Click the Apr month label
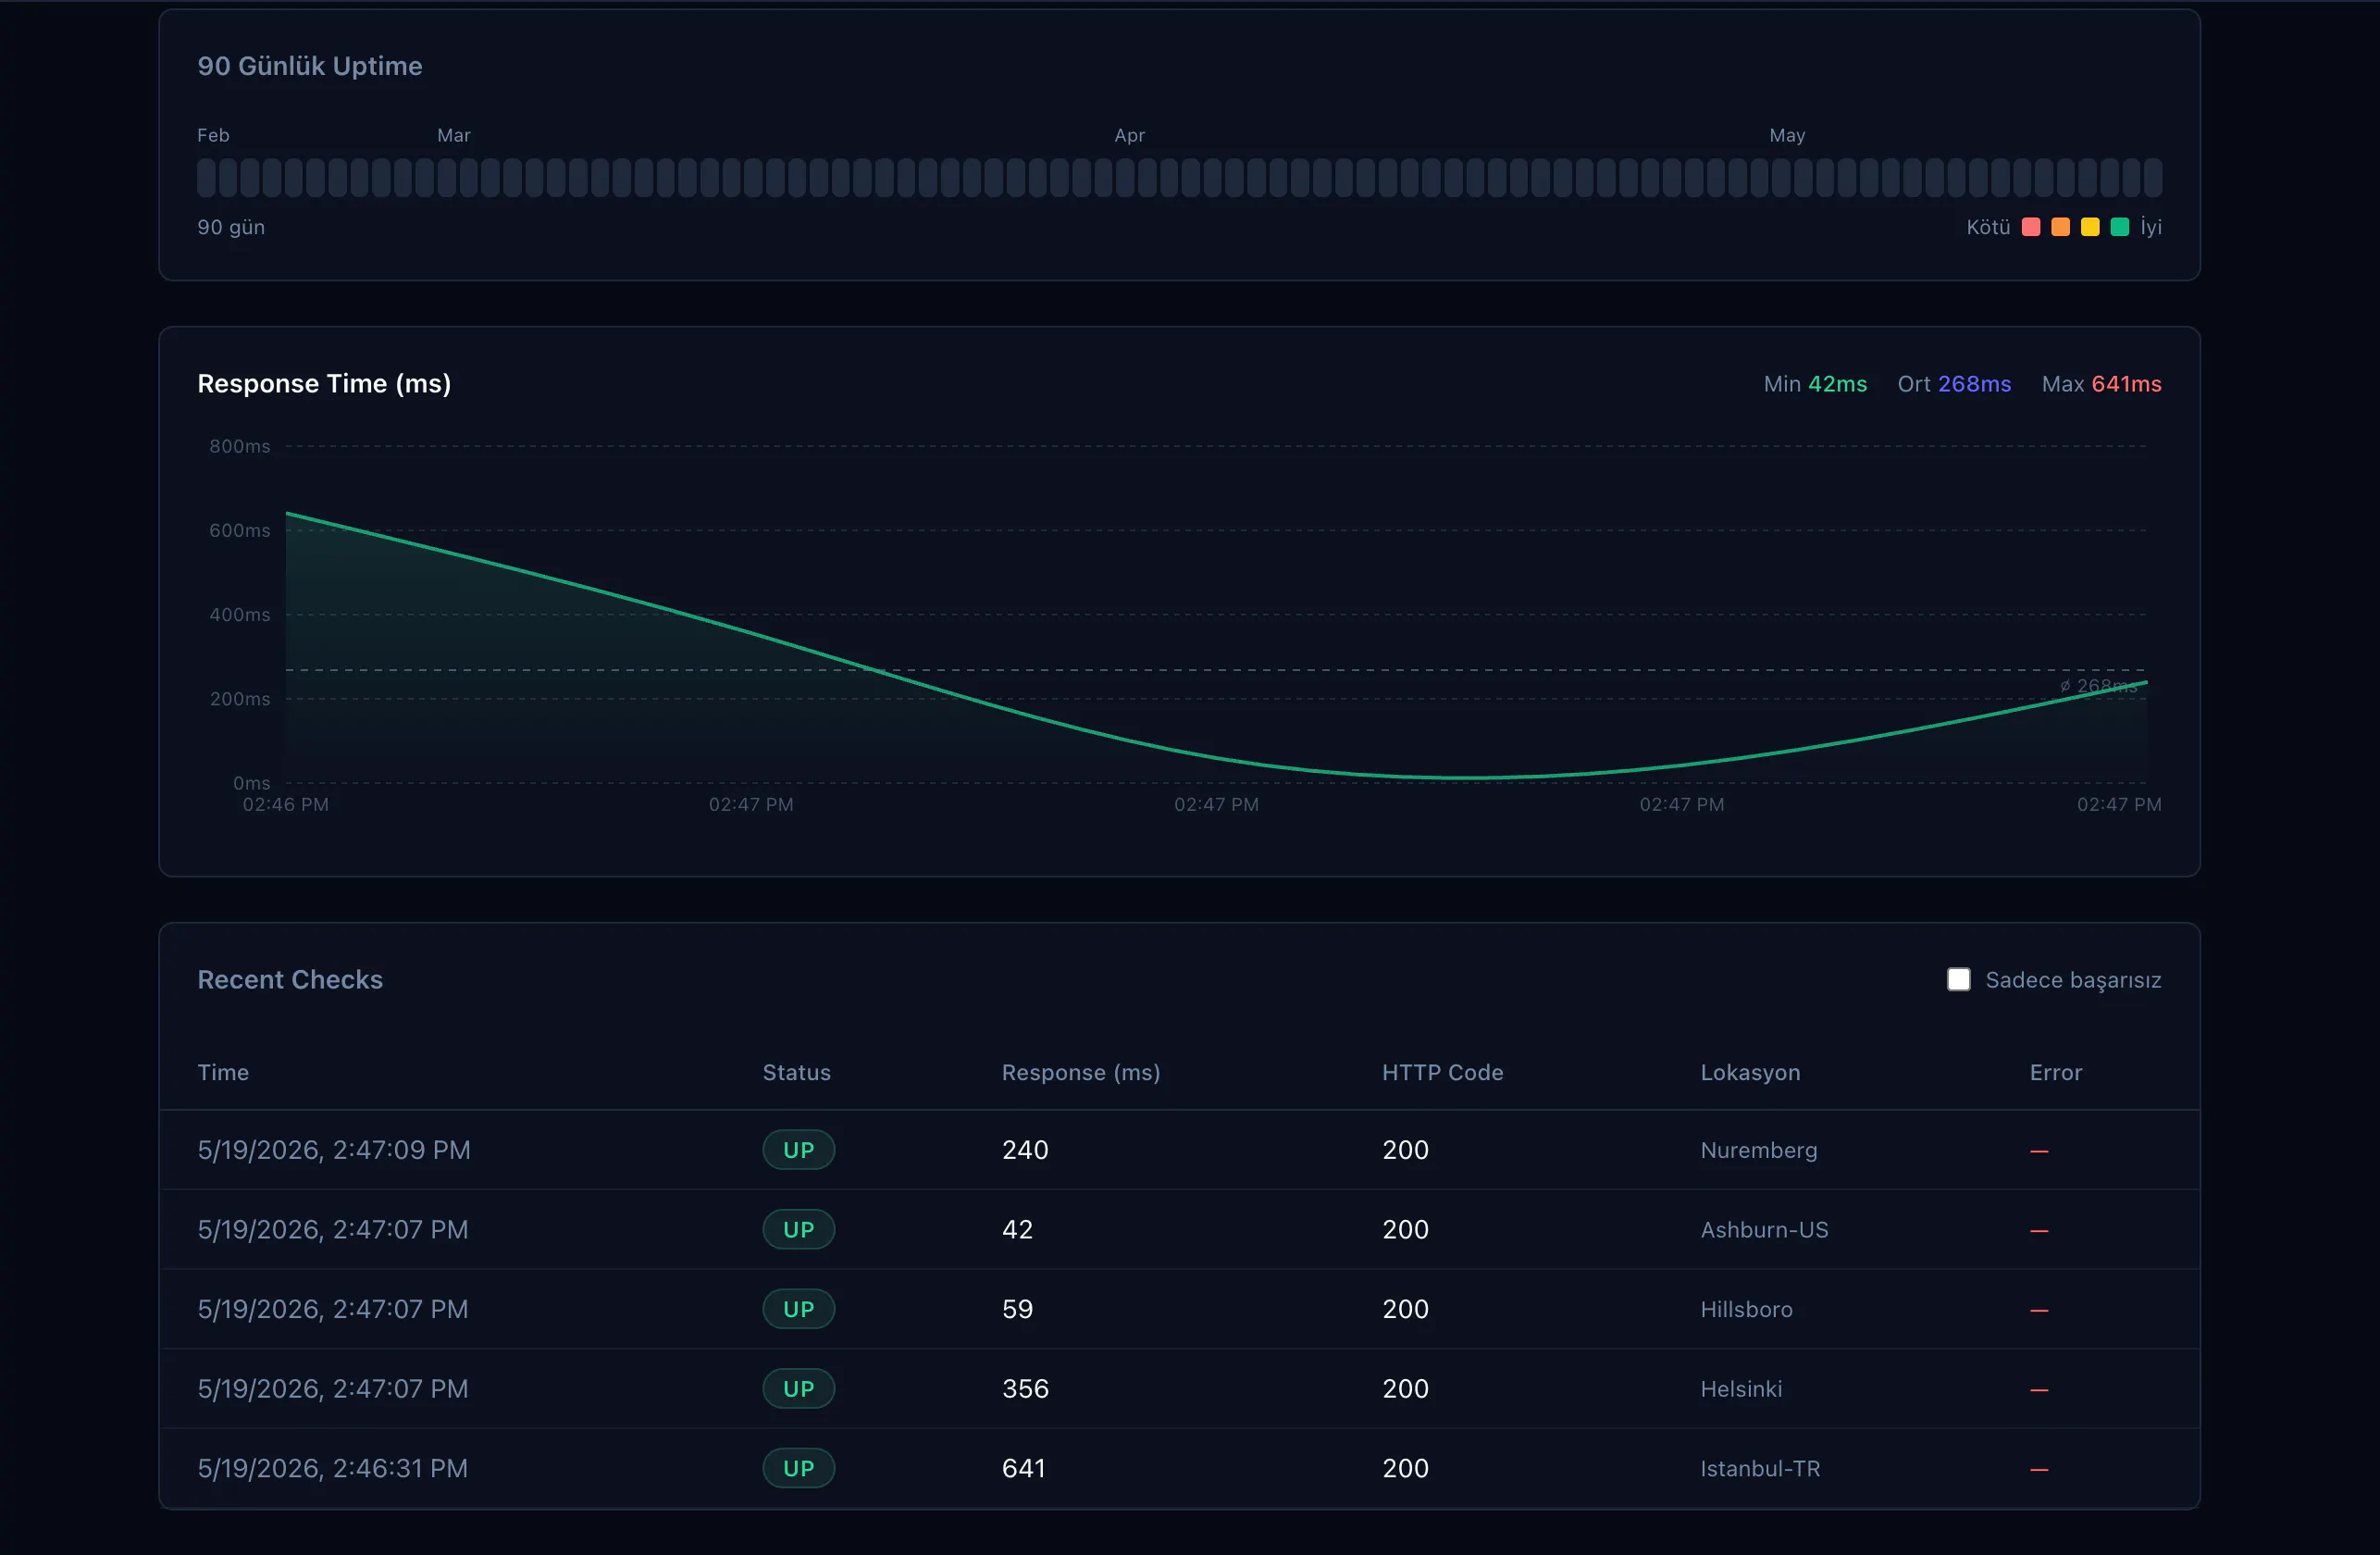Viewport: 2380px width, 1555px height. (x=1129, y=135)
